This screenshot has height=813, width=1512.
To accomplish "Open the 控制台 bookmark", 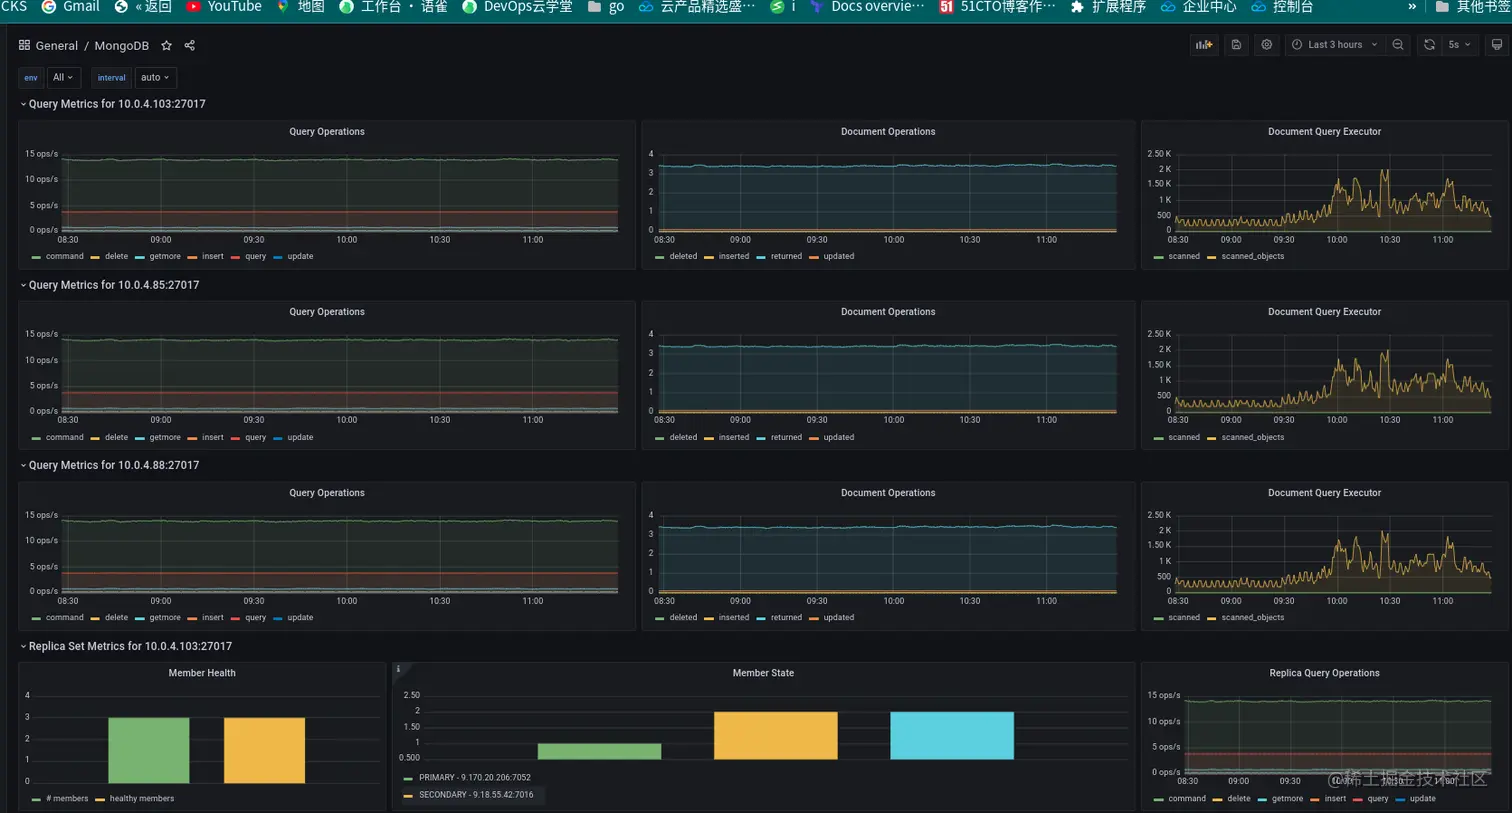I will [1282, 7].
